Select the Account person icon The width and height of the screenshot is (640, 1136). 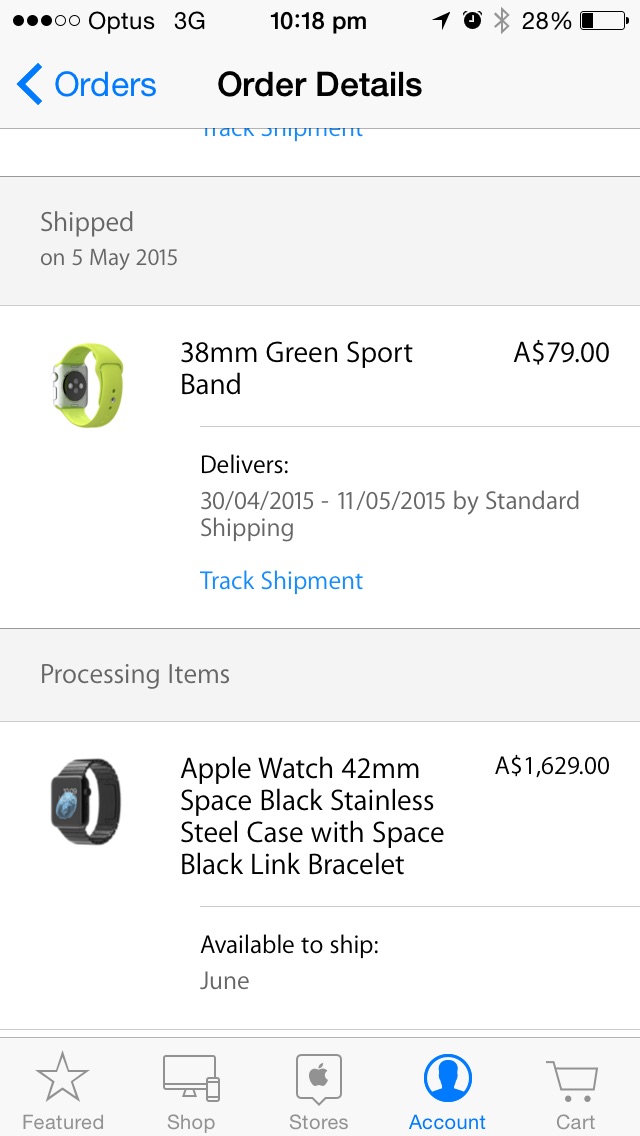pyautogui.click(x=447, y=1078)
